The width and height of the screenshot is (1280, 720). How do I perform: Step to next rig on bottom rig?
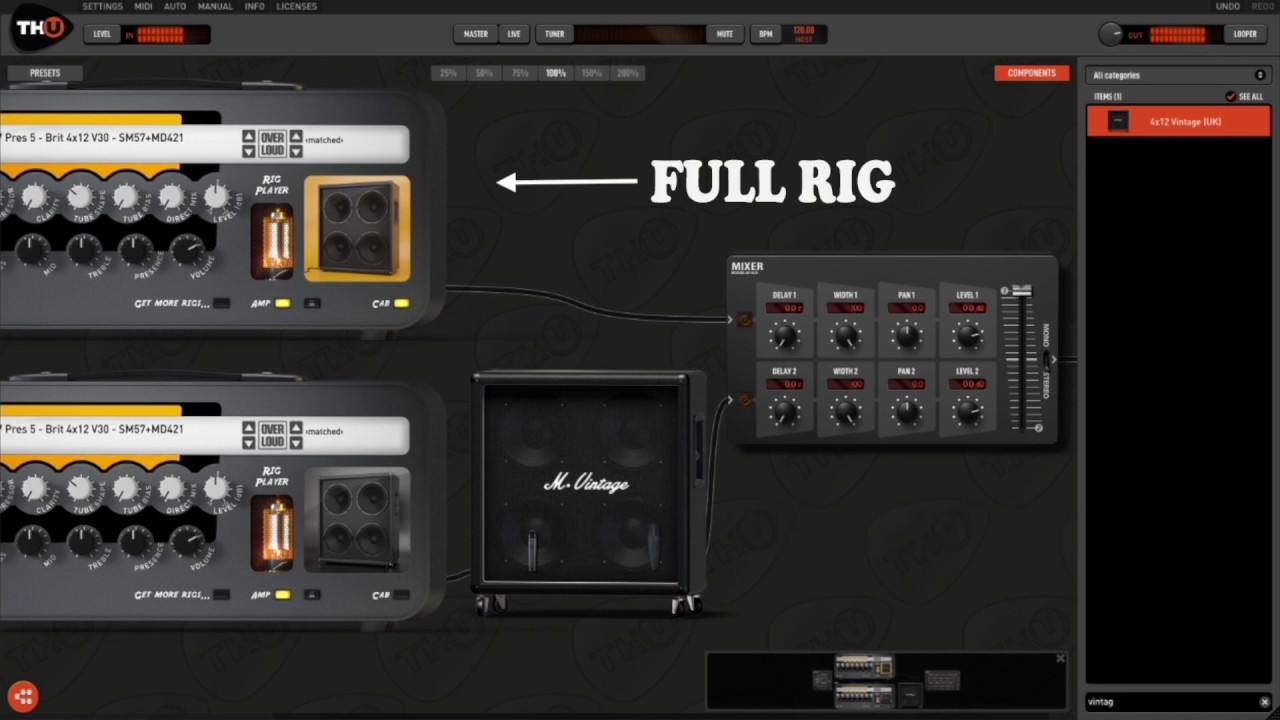tap(248, 443)
